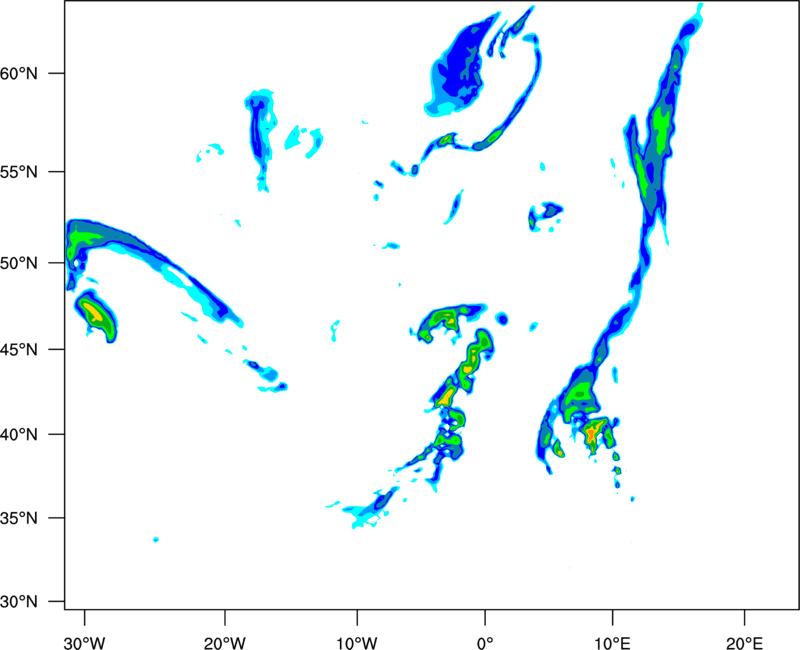Click the 30°W longitude label
This screenshot has height=650, width=800.
(85, 643)
